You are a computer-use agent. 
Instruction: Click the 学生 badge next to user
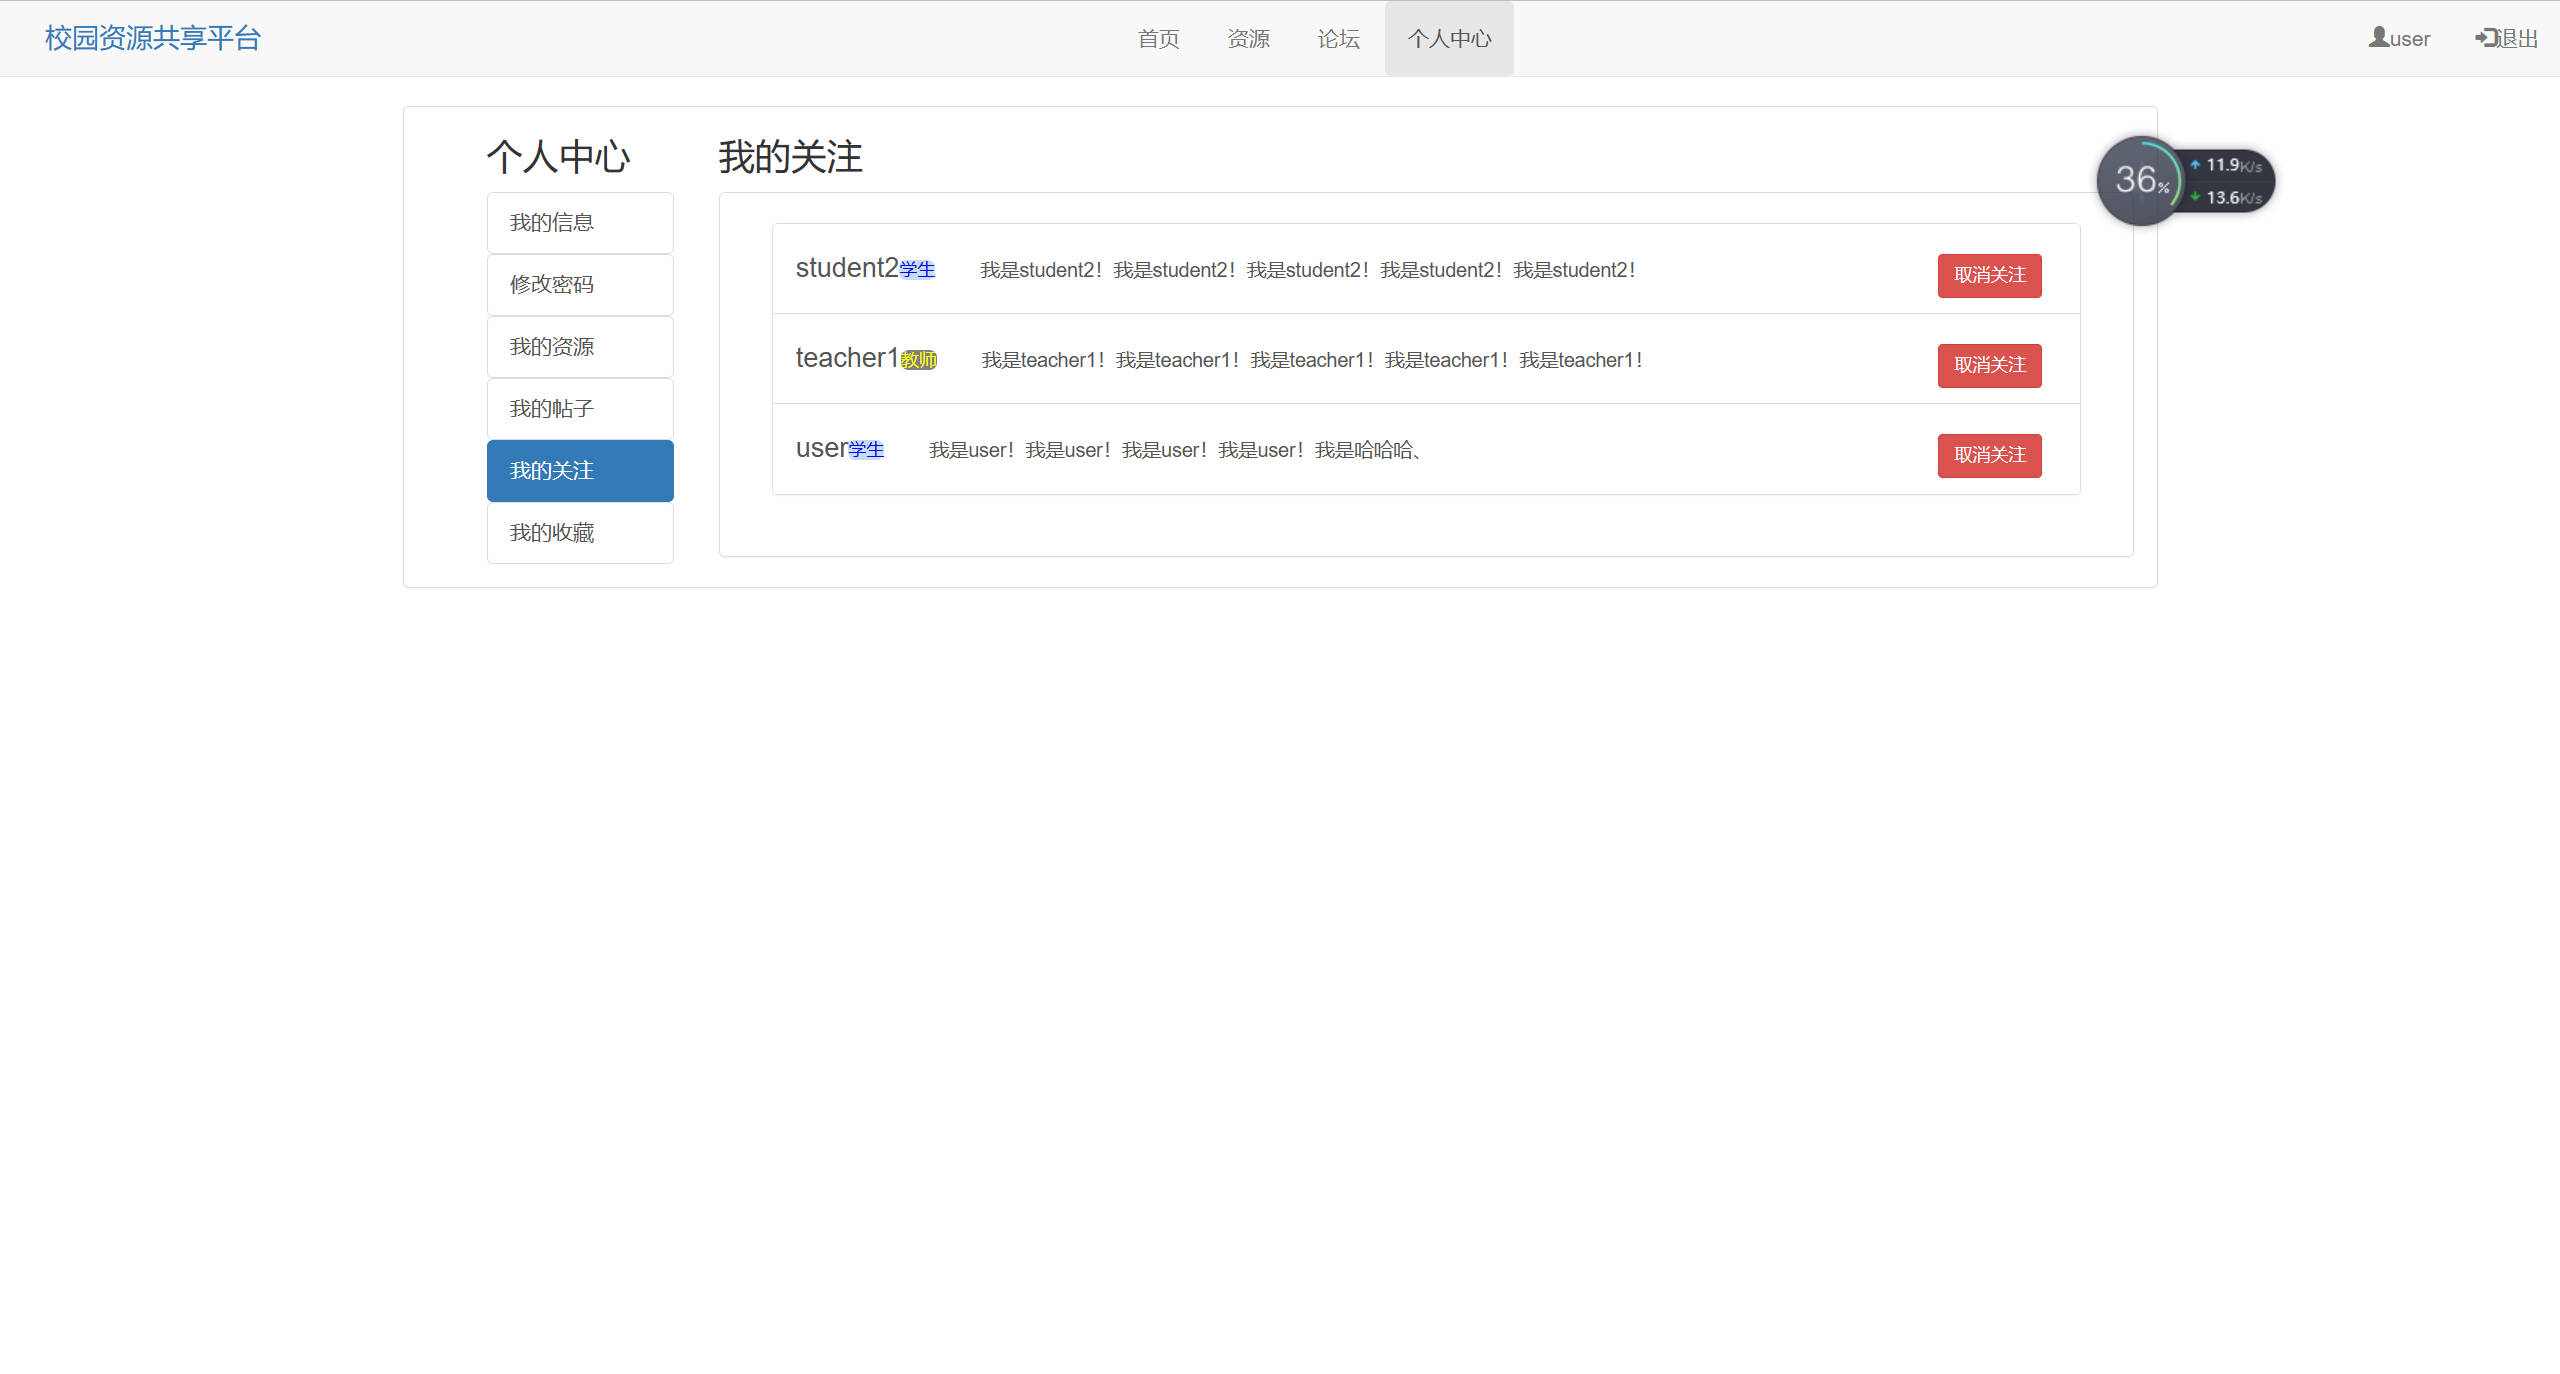point(866,450)
